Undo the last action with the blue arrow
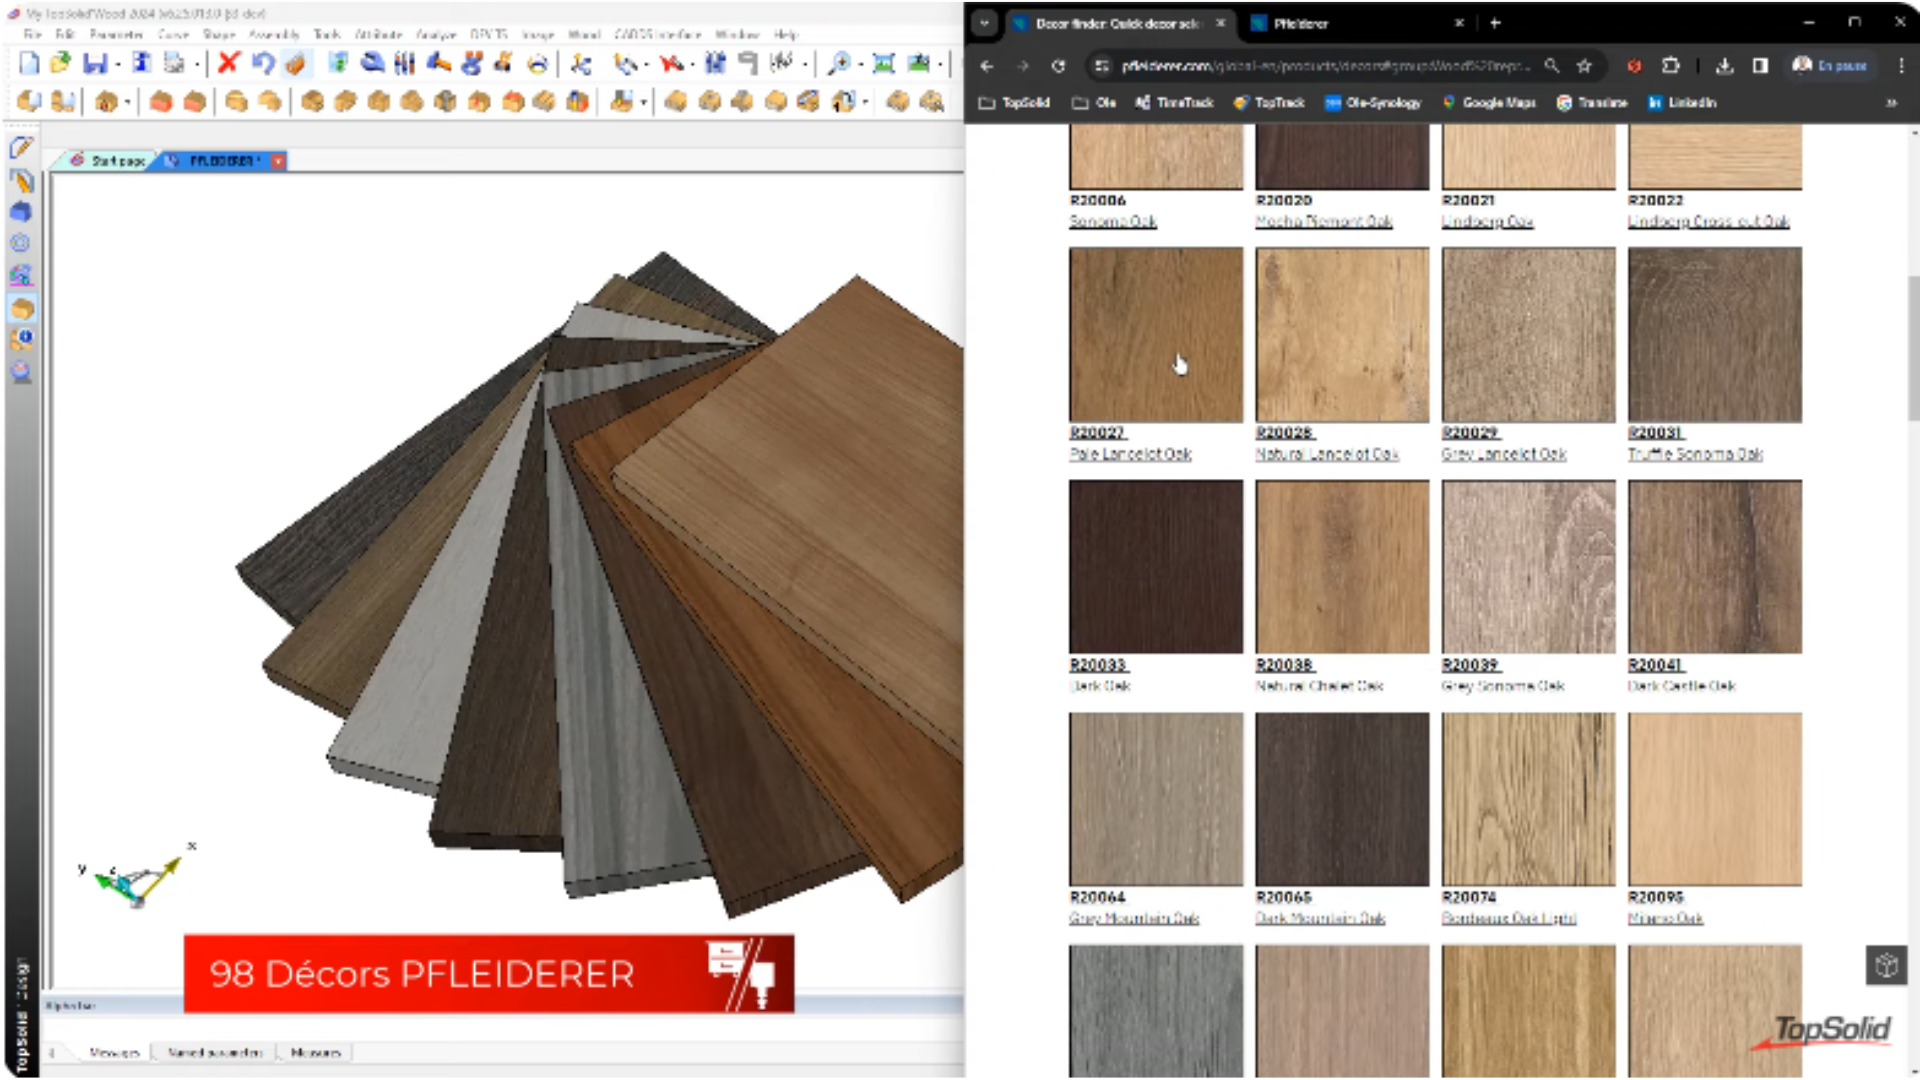This screenshot has height=1080, width=1920. (x=263, y=63)
